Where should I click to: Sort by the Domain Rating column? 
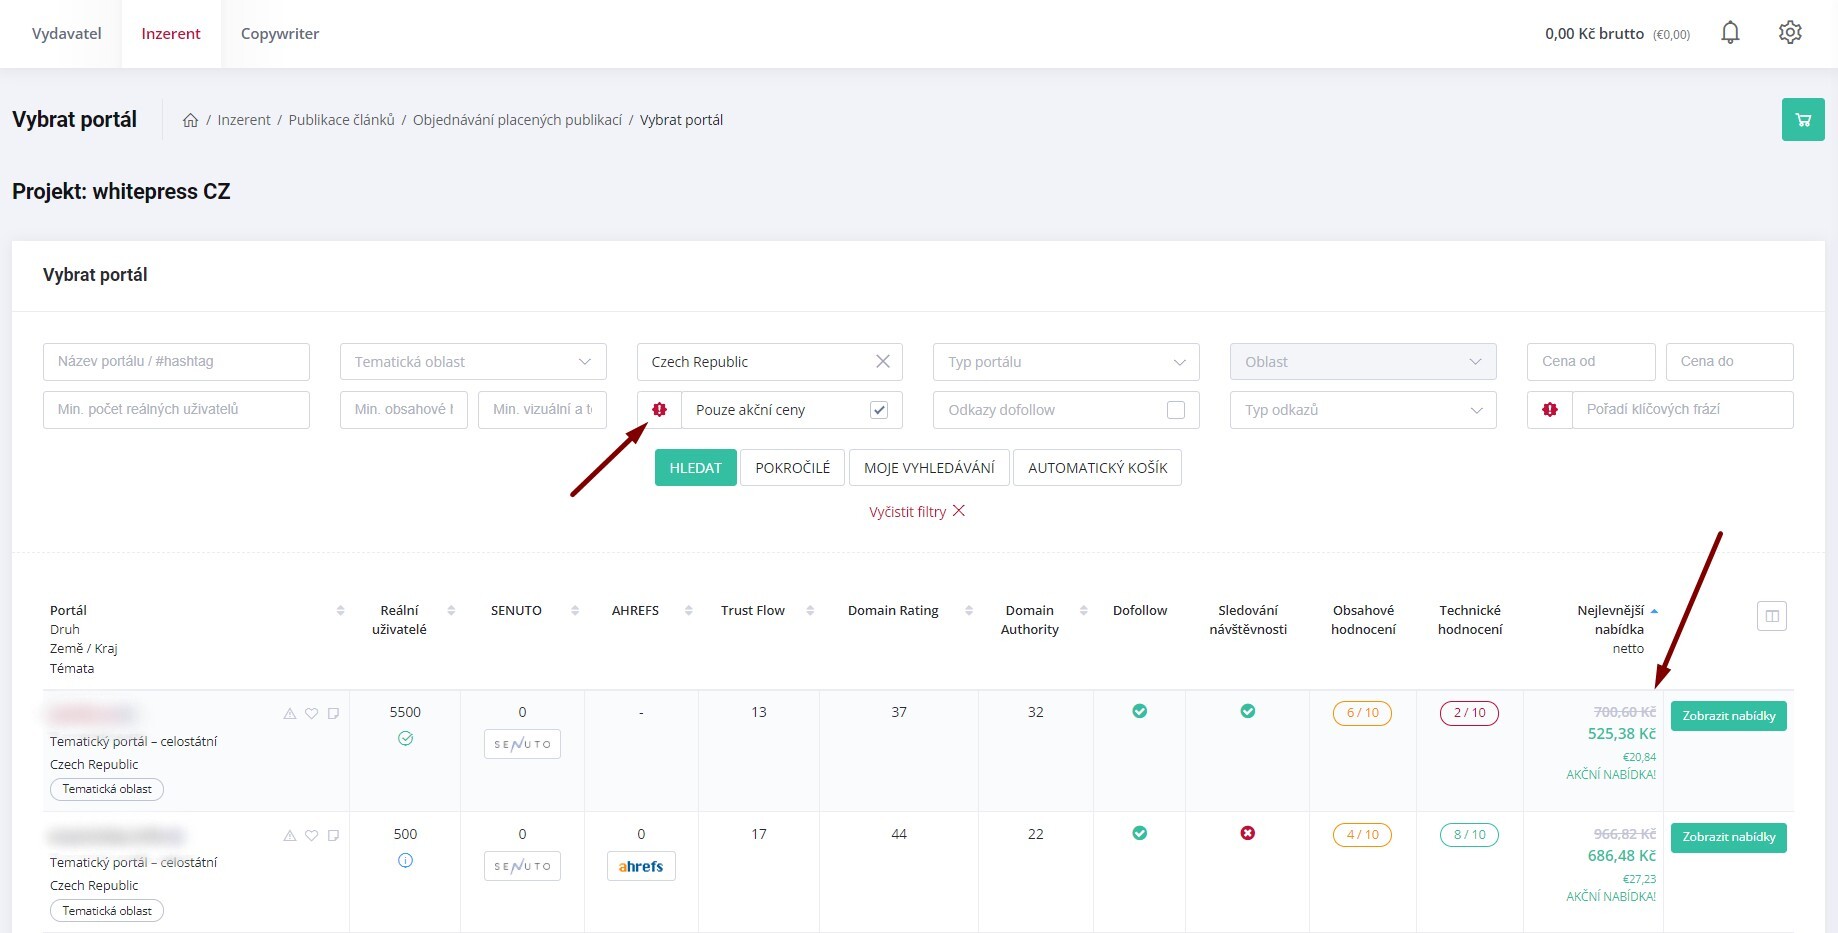pos(969,610)
